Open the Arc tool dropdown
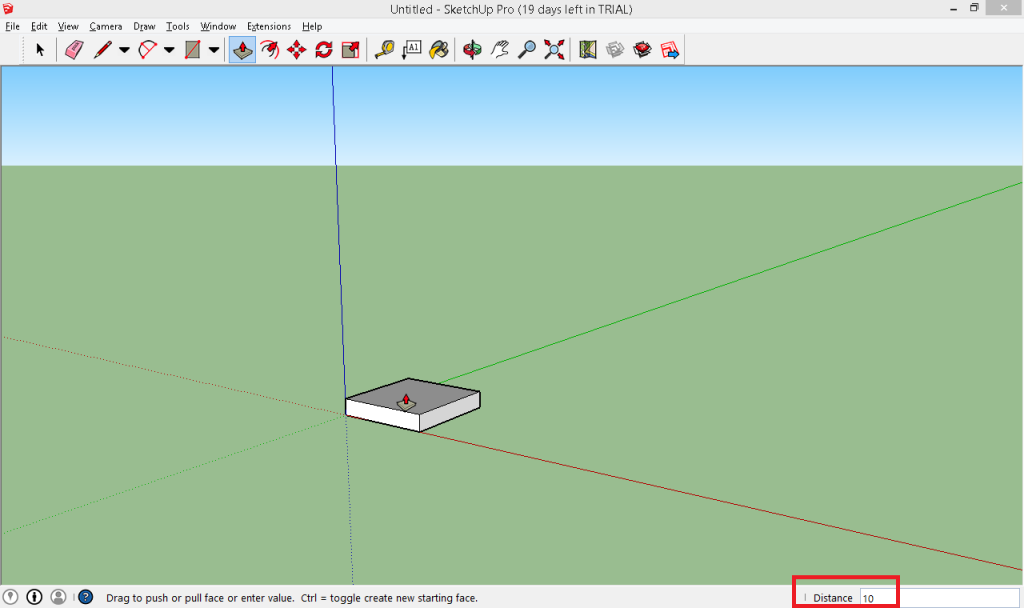This screenshot has height=608, width=1024. tap(168, 48)
